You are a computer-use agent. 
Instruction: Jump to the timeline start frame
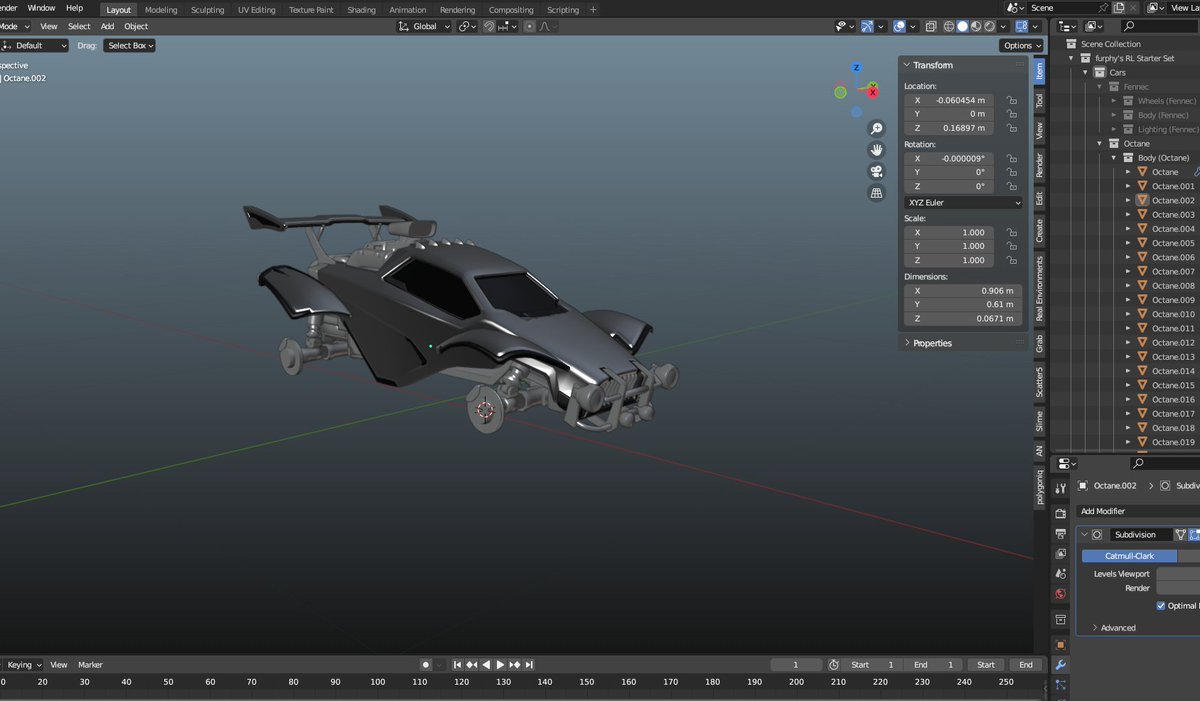tap(457, 665)
